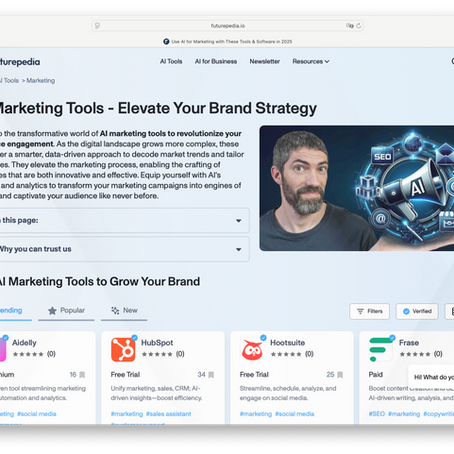Click HubSpot's verified badge
Image resolution: width=454 pixels, height=454 pixels.
click(134, 338)
